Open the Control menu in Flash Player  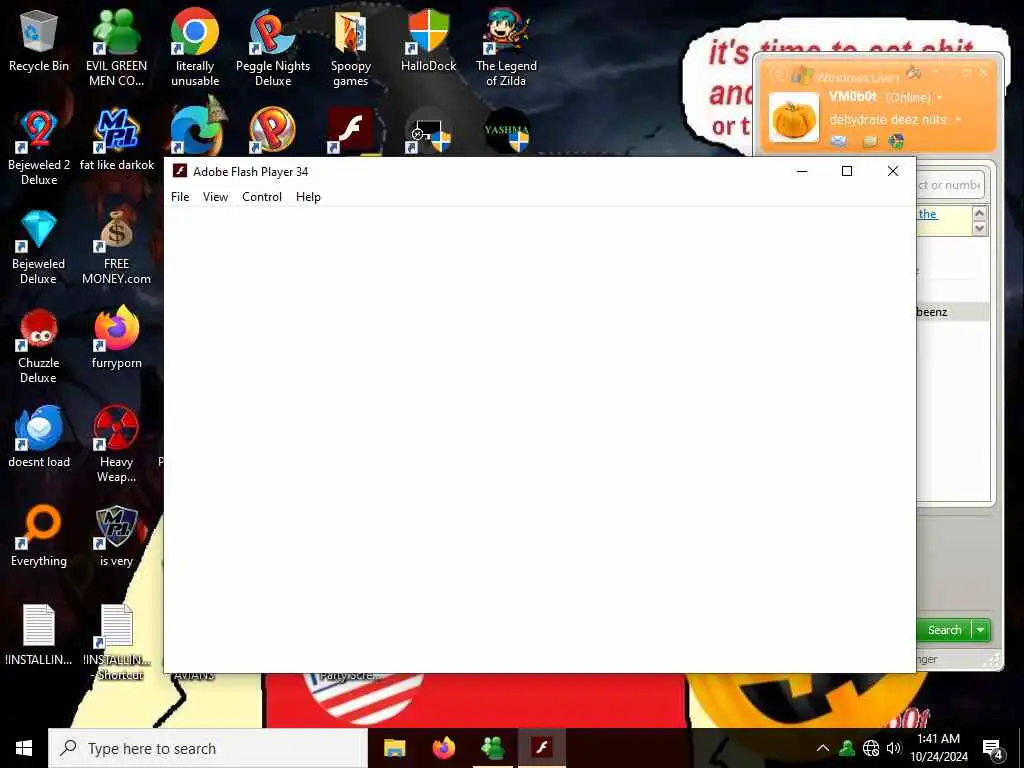click(262, 197)
